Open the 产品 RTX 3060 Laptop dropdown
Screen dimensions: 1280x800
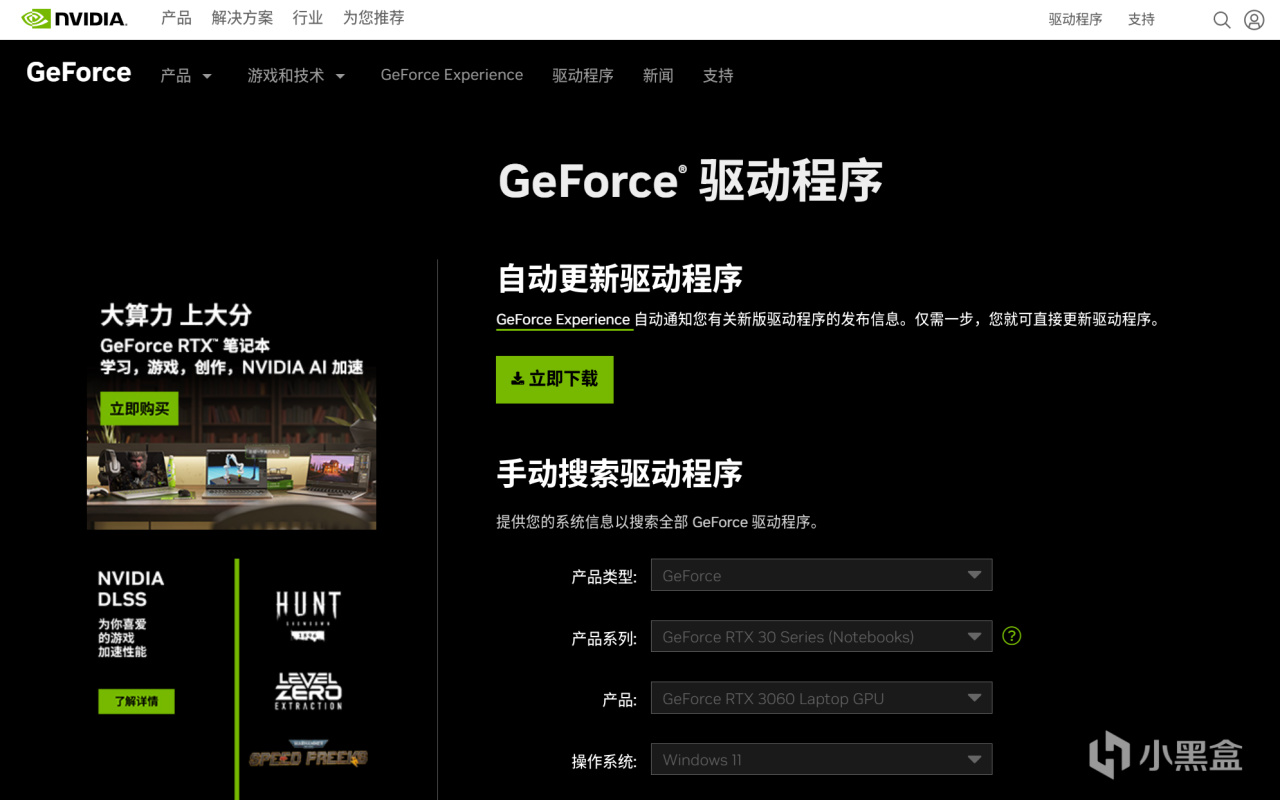click(x=821, y=698)
